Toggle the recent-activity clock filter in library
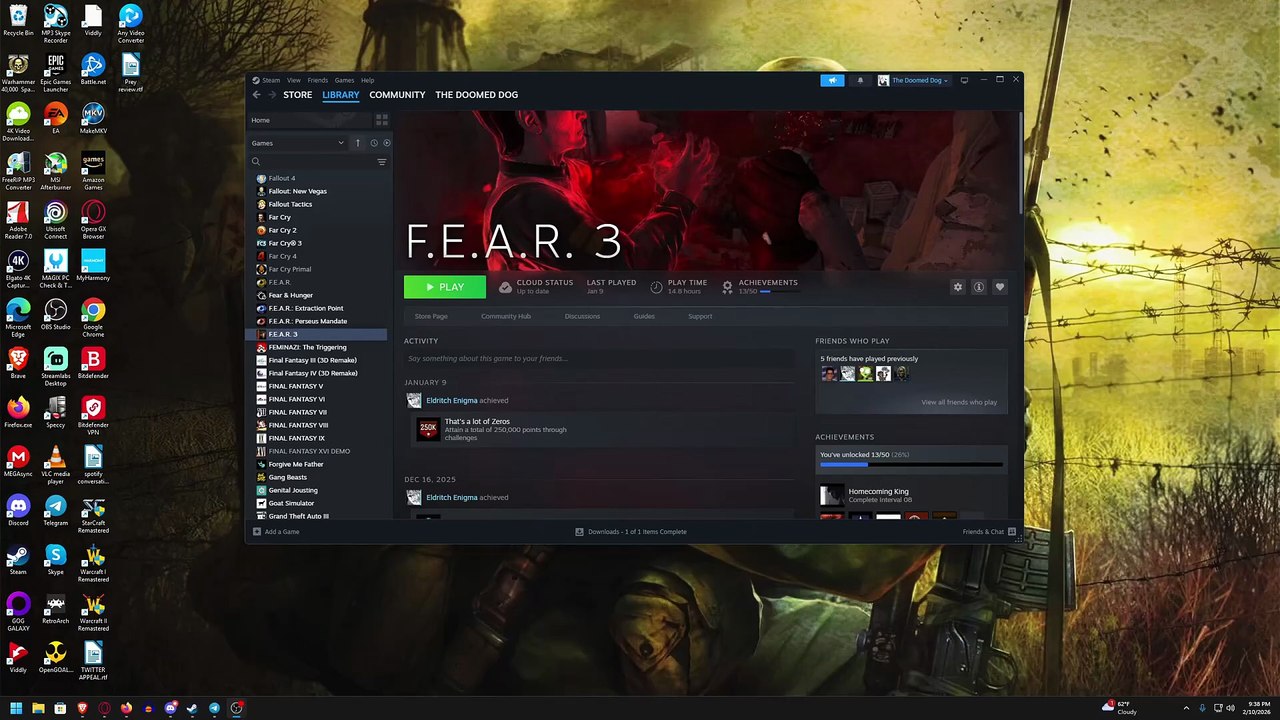The image size is (1280, 720). point(374,143)
